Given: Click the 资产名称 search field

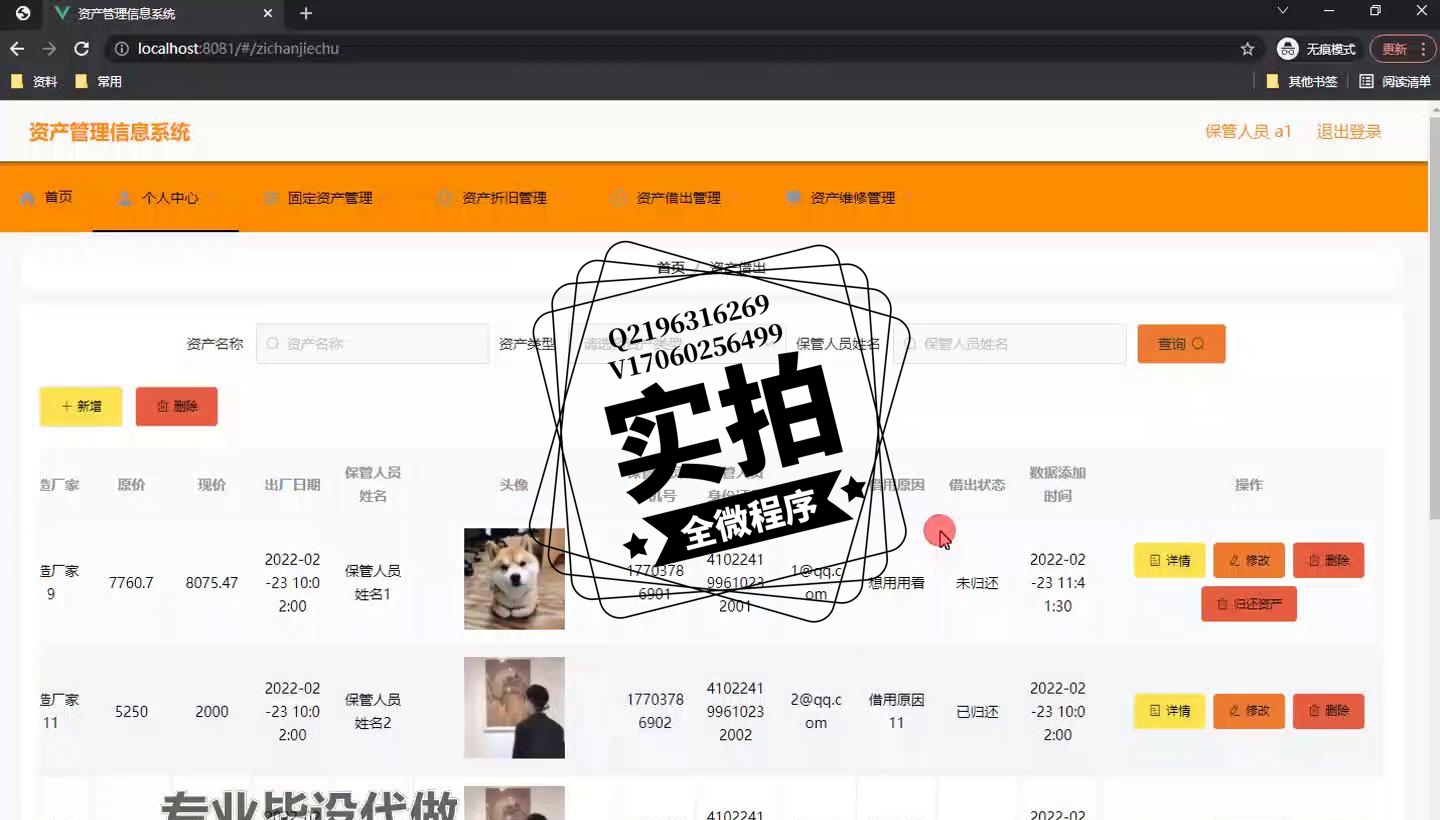Looking at the screenshot, I should point(372,344).
